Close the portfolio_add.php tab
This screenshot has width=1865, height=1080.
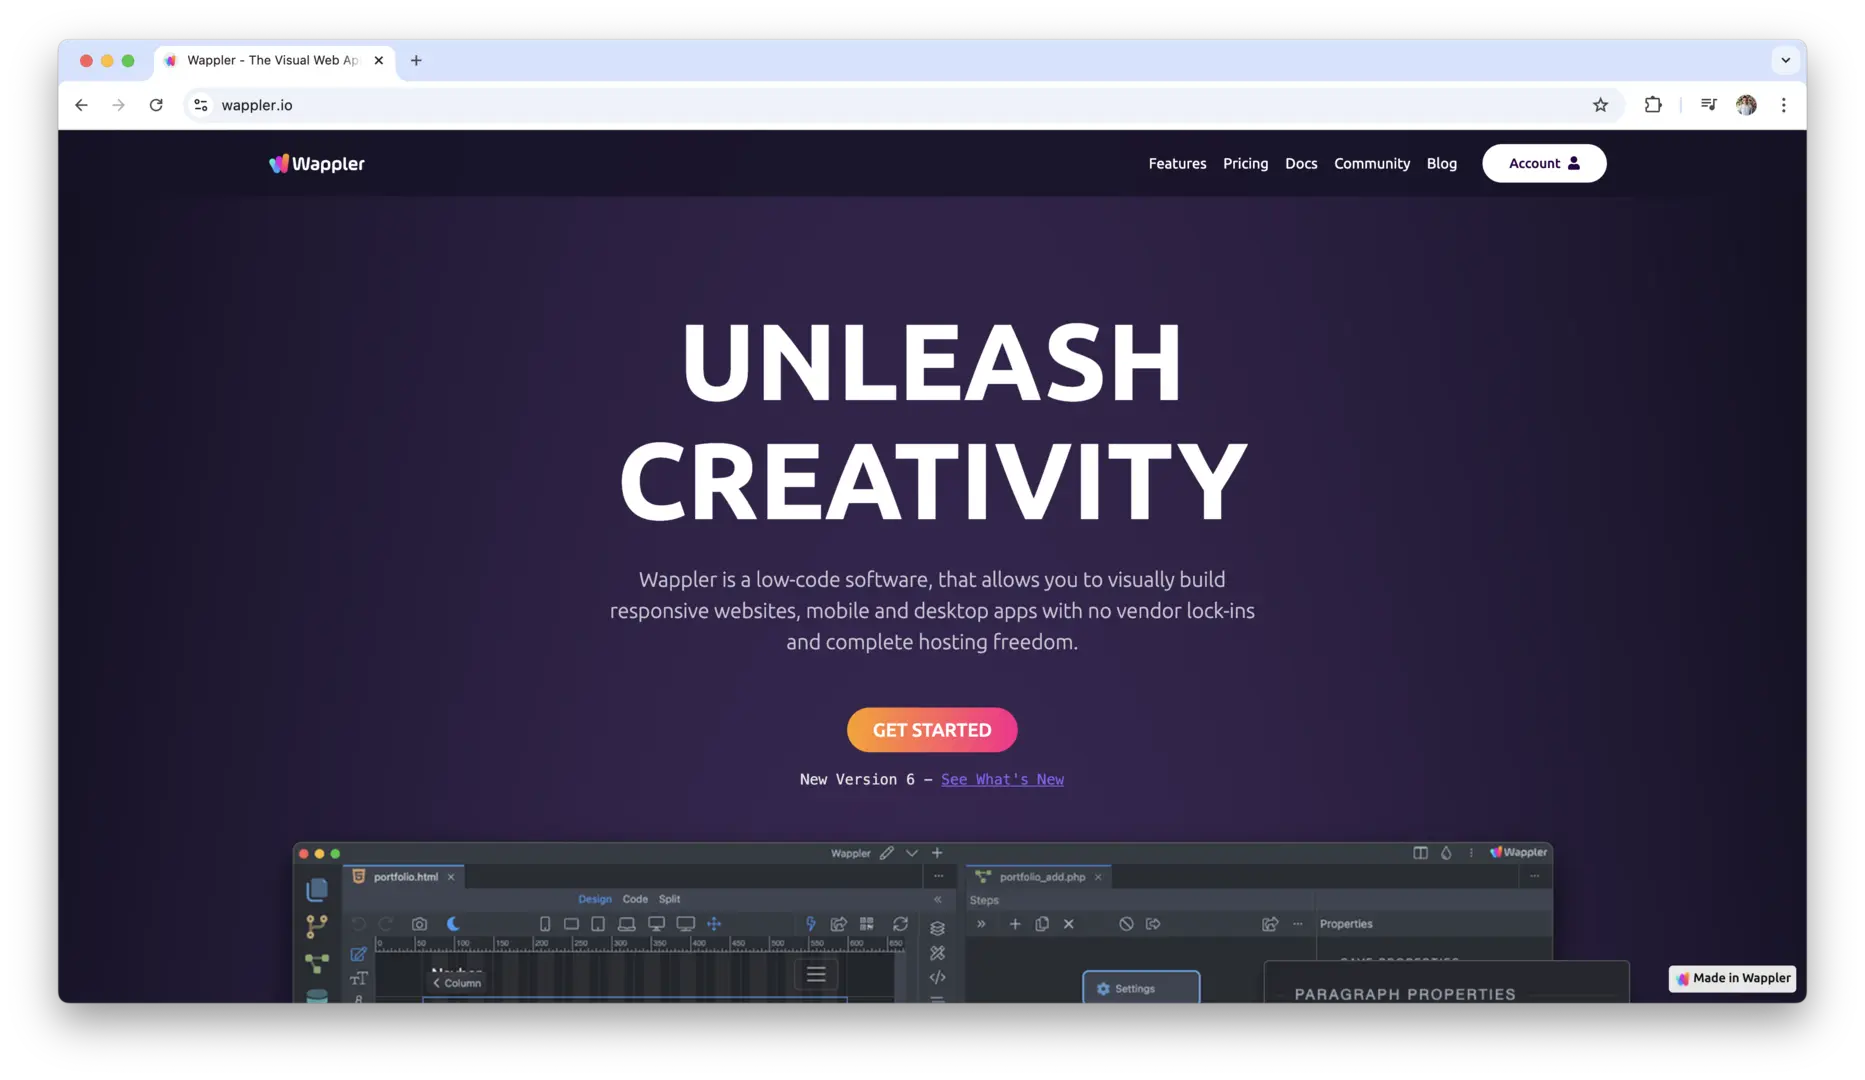pos(1098,877)
